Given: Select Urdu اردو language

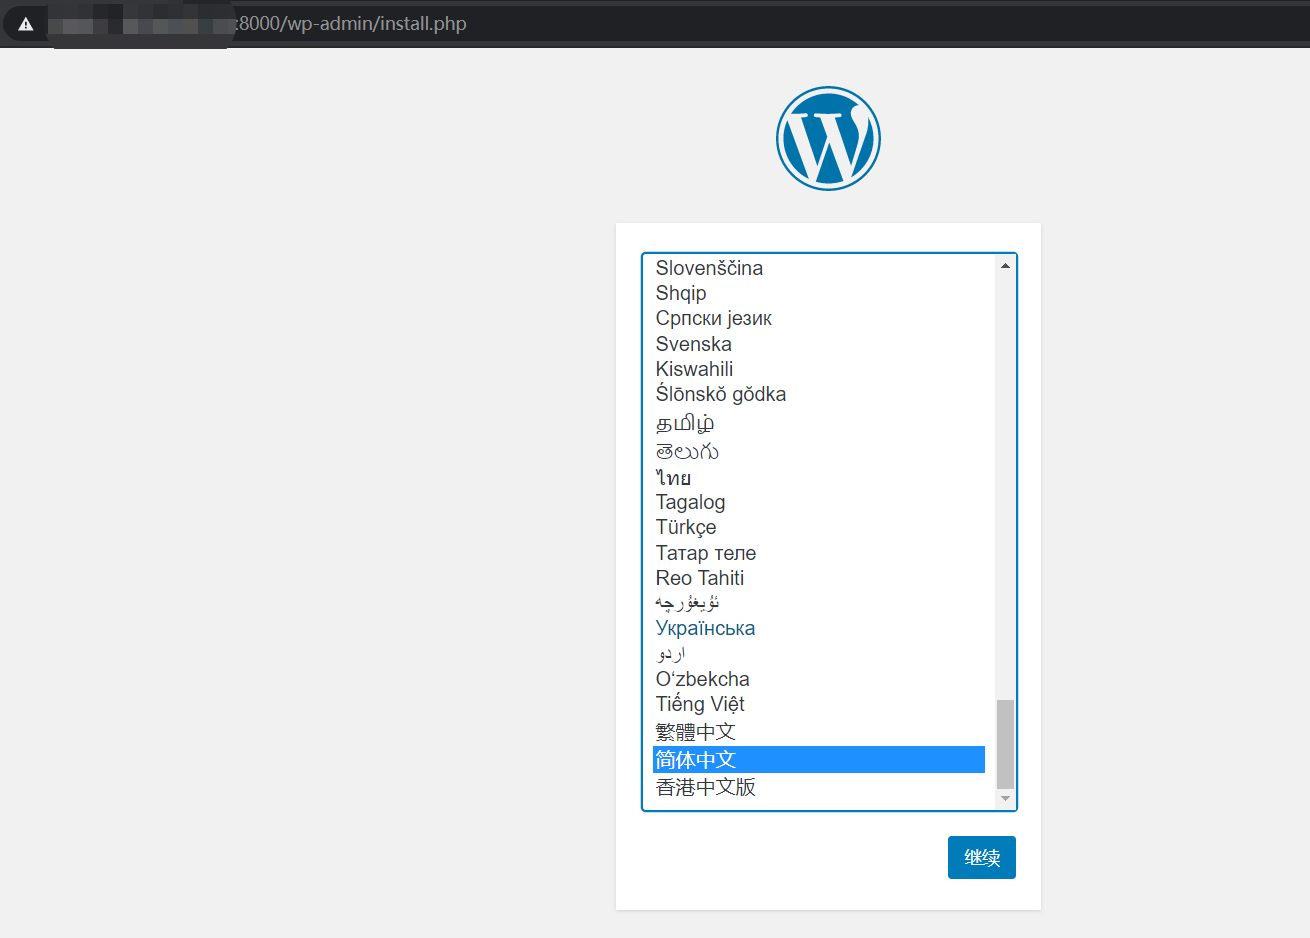Looking at the screenshot, I should coord(819,654).
